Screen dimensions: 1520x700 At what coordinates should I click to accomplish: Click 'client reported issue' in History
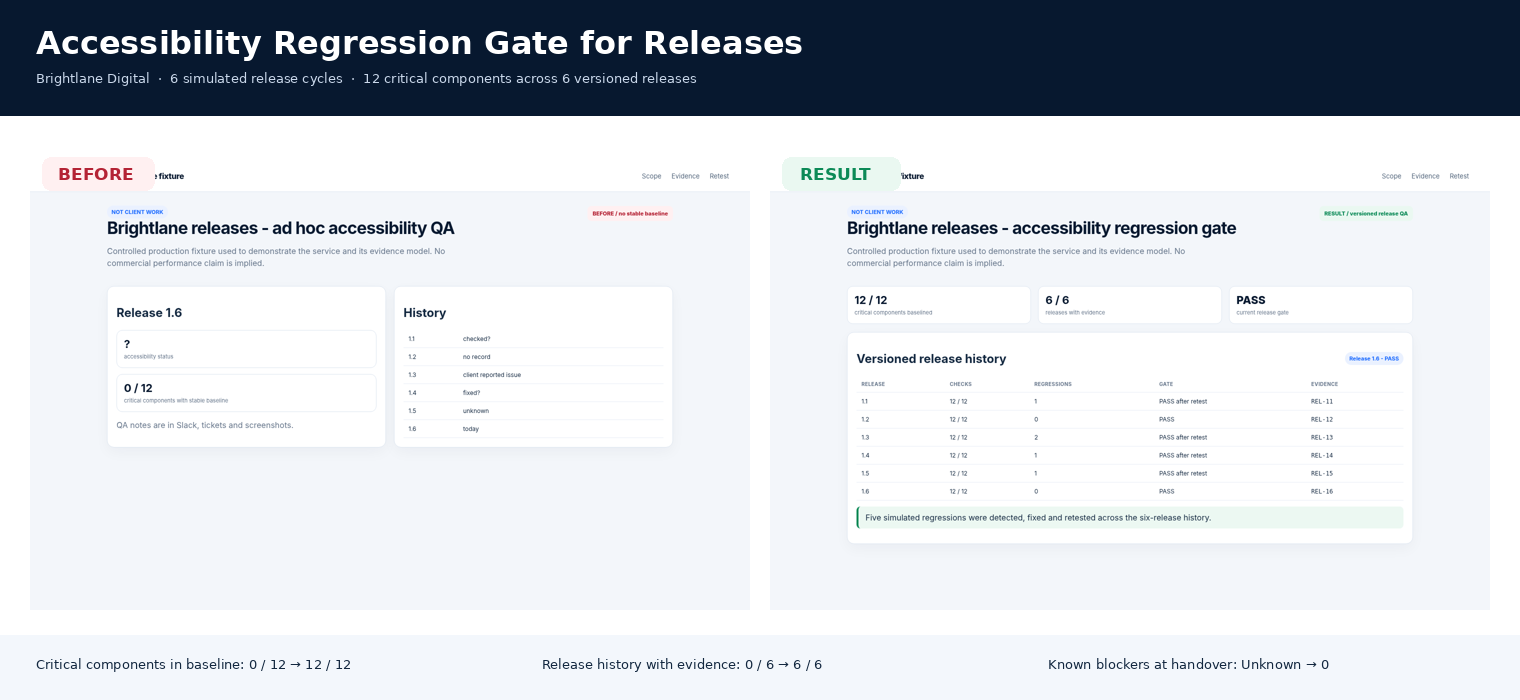pos(491,375)
